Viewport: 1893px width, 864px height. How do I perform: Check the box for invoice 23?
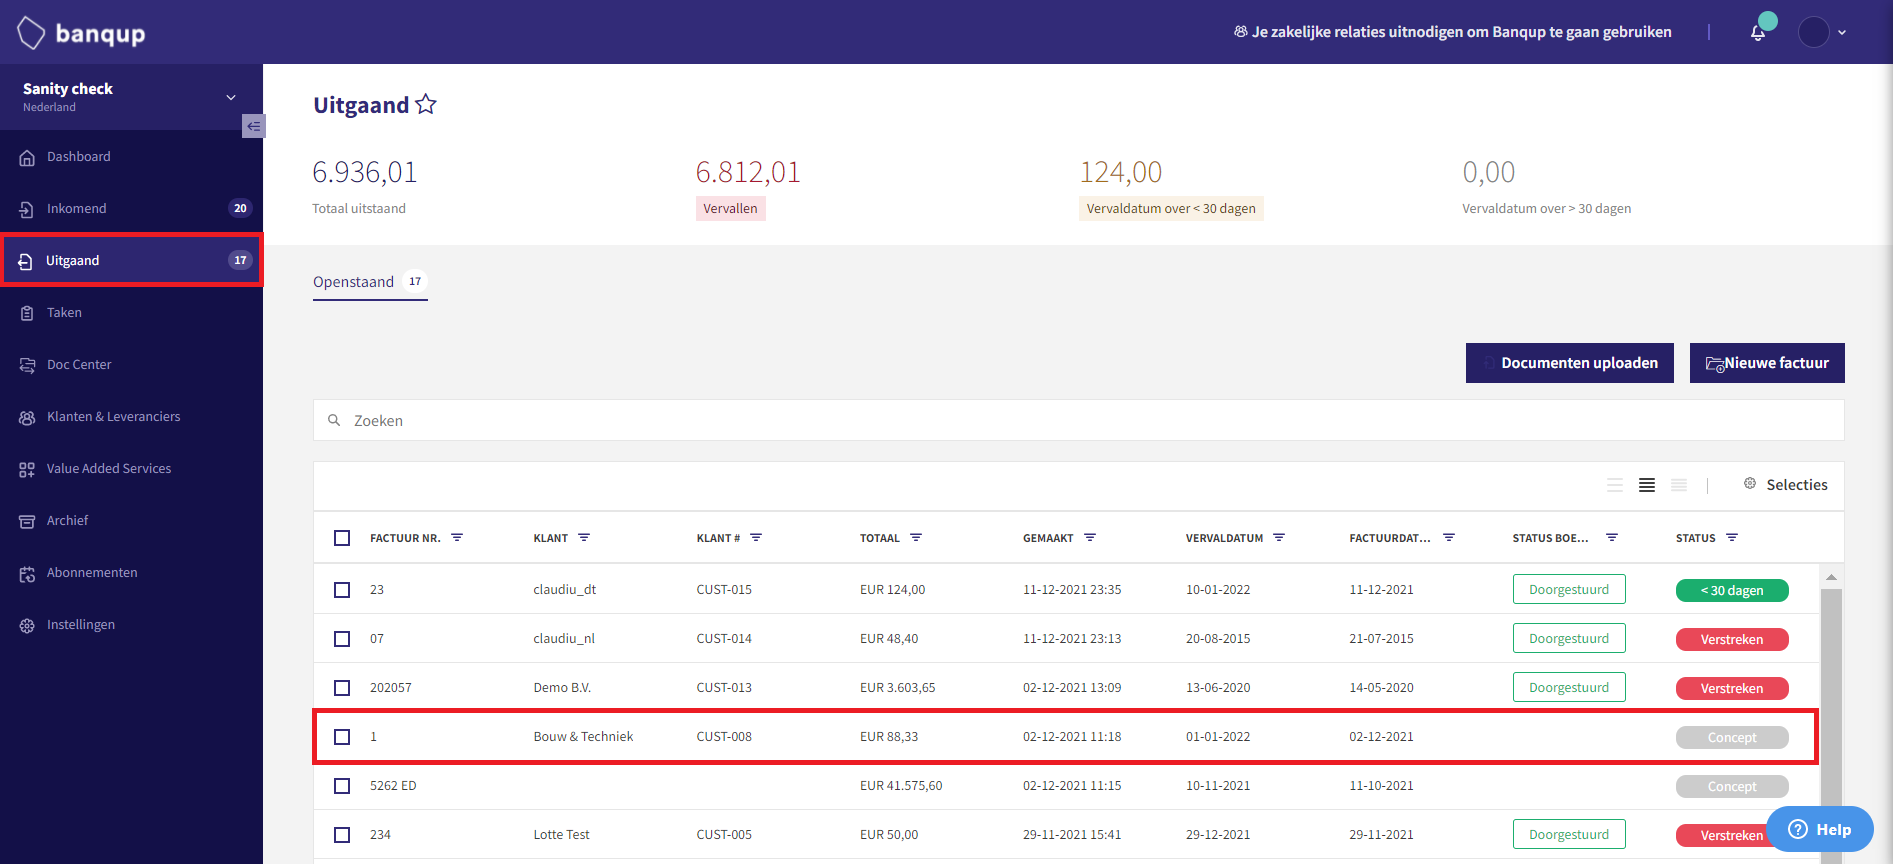coord(342,590)
